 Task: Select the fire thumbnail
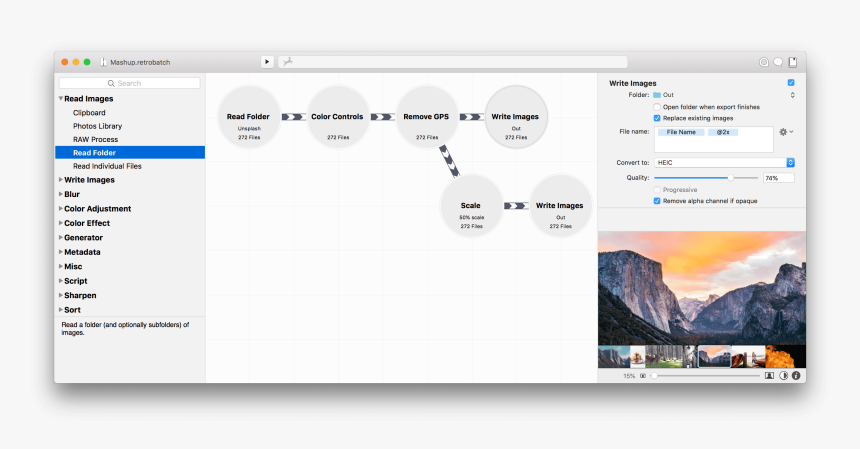(x=785, y=356)
